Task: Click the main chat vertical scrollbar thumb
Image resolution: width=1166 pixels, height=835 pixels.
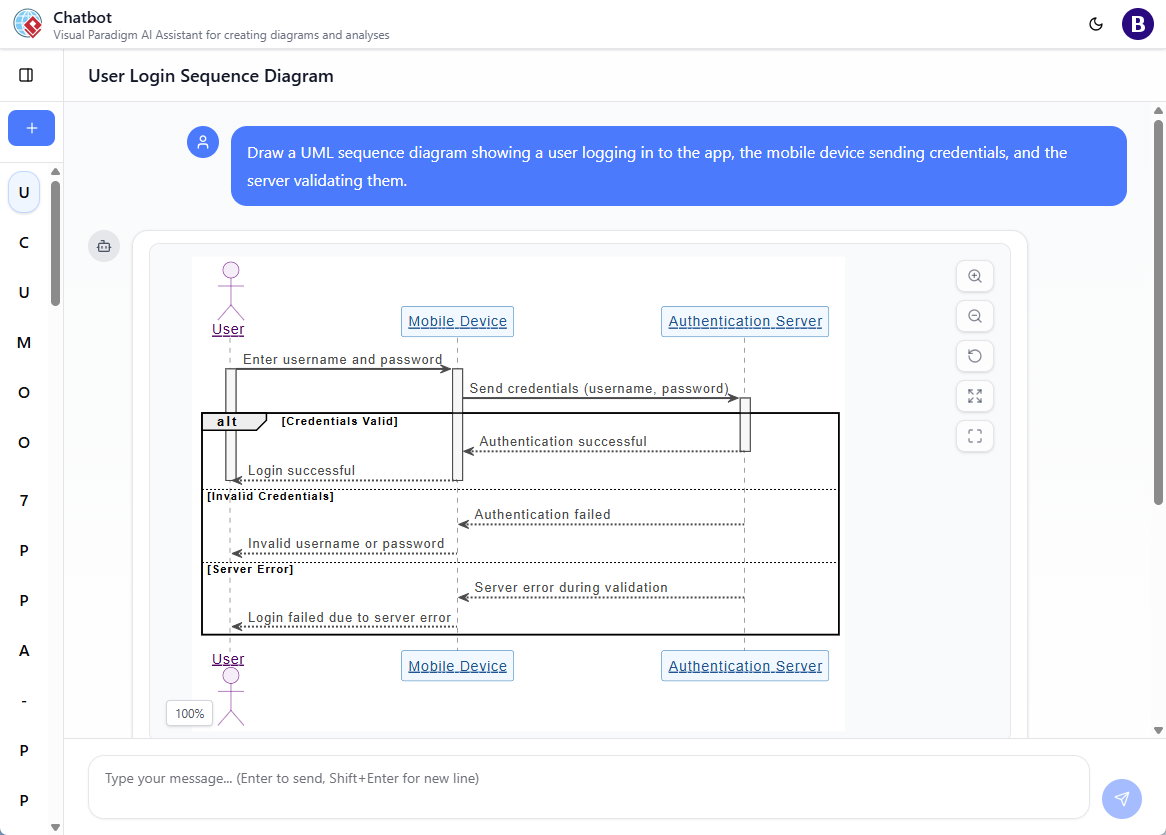Action: pyautogui.click(x=1158, y=310)
